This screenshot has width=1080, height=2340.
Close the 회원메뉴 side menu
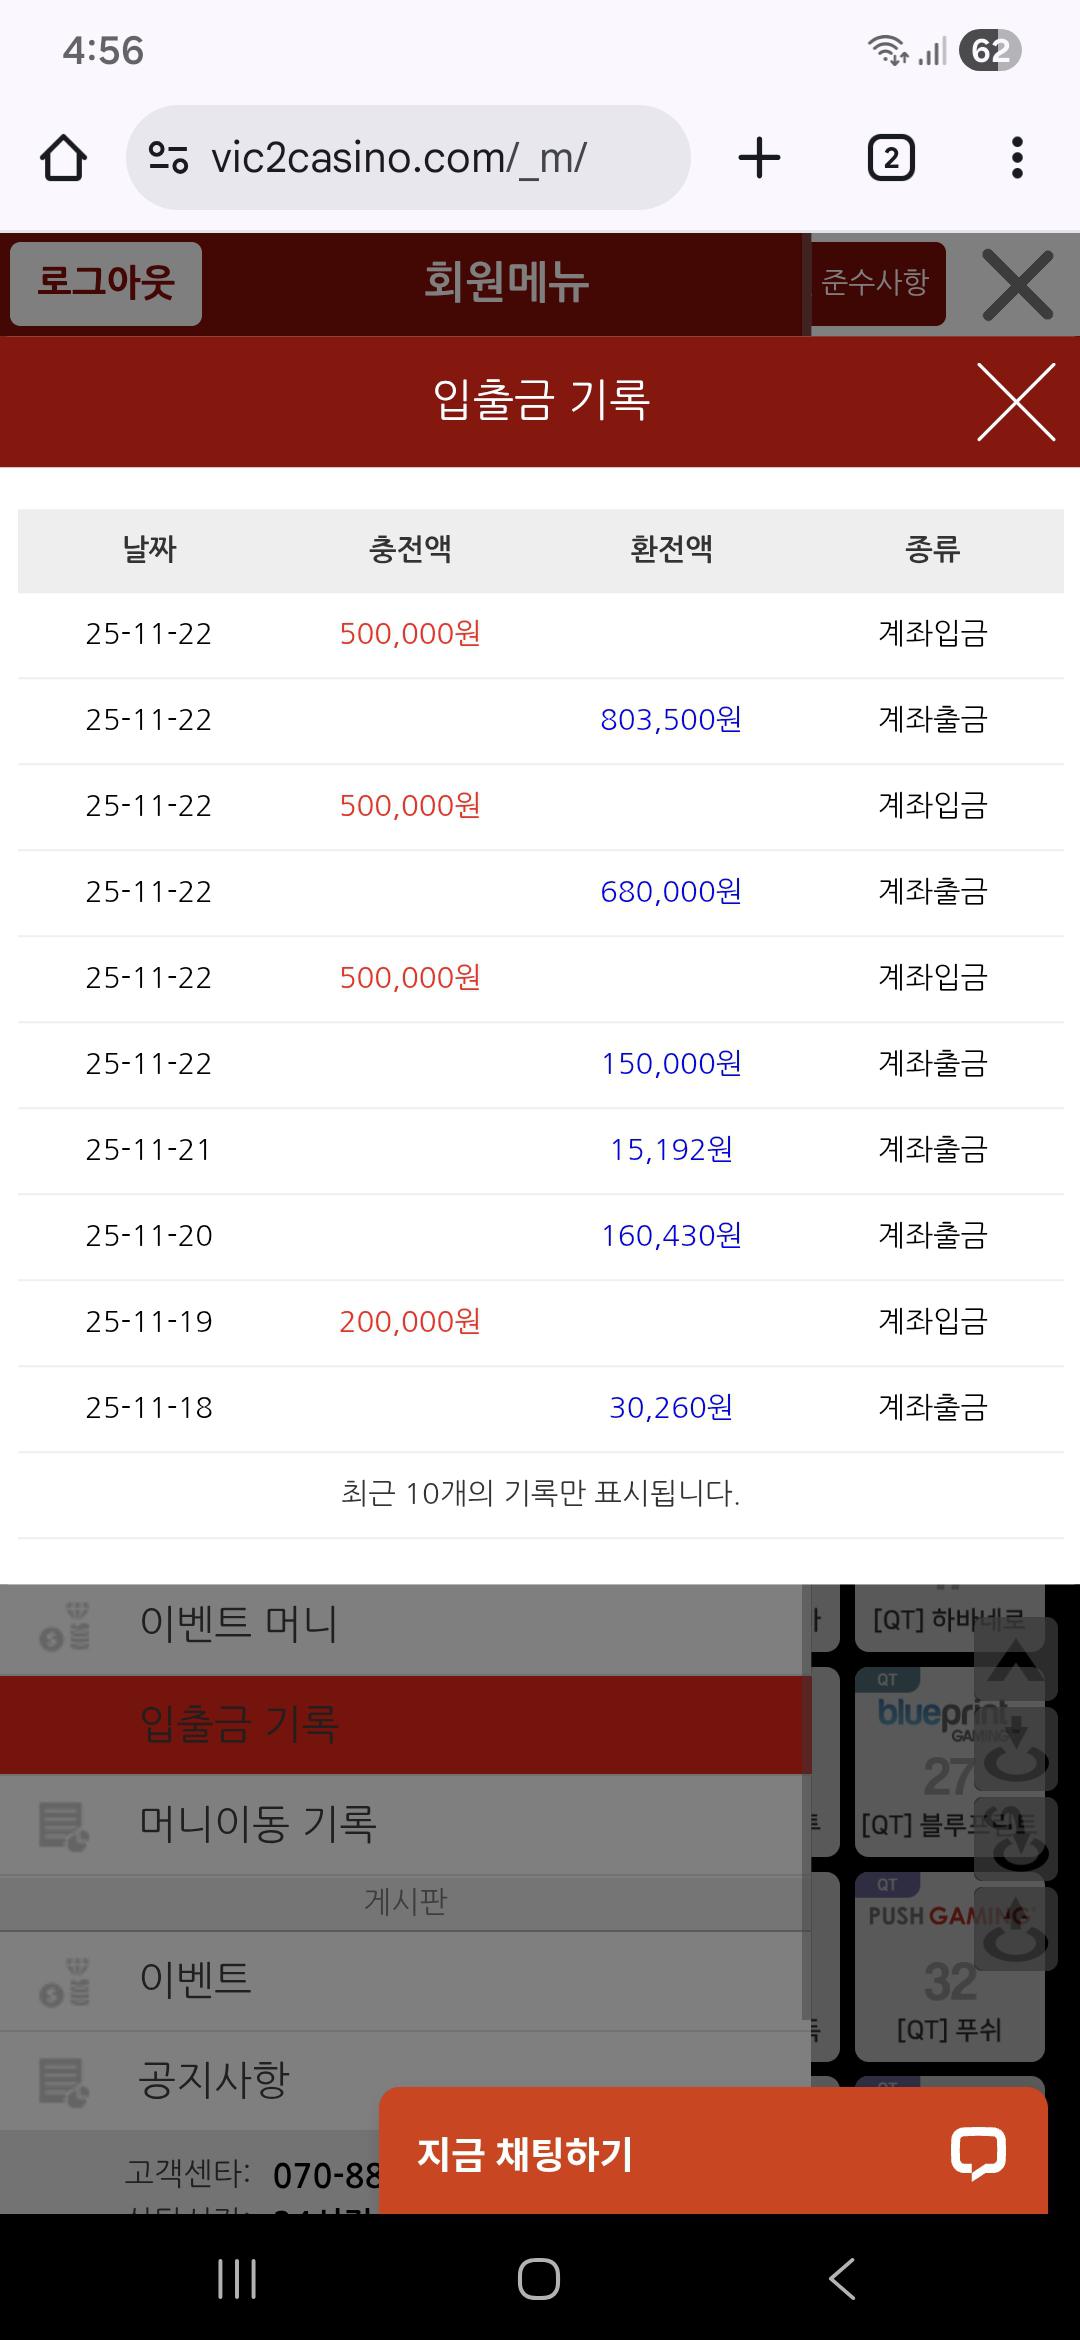click(1017, 285)
